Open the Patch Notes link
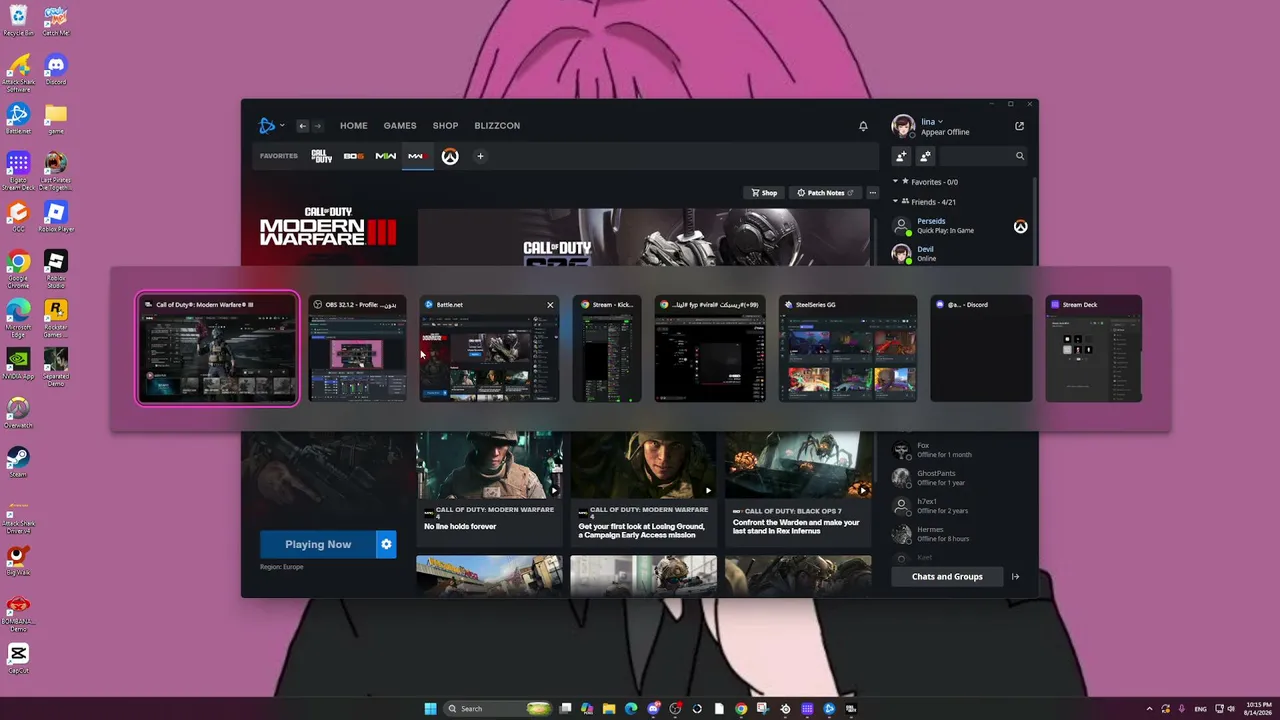The height and width of the screenshot is (720, 1280). click(825, 193)
